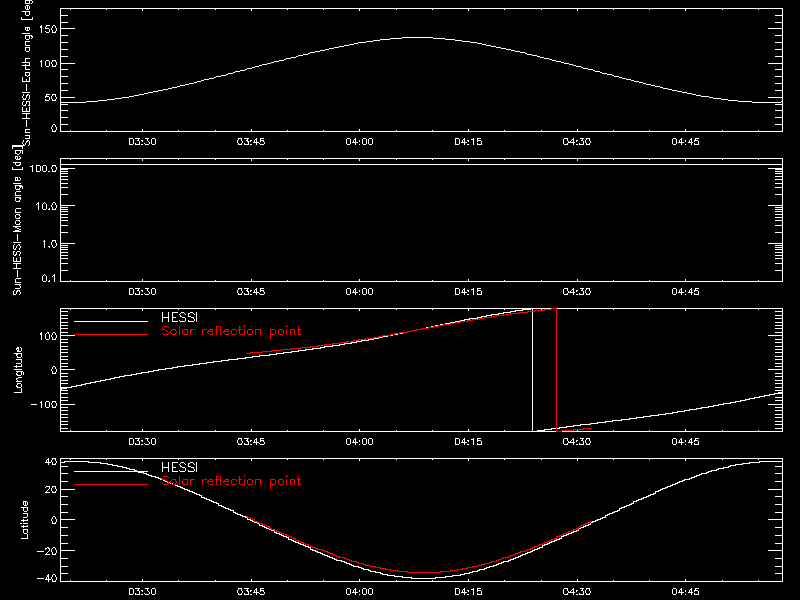Click the 40 tick label on Latitude plot
Screen dimensions: 800x600
click(x=51, y=462)
